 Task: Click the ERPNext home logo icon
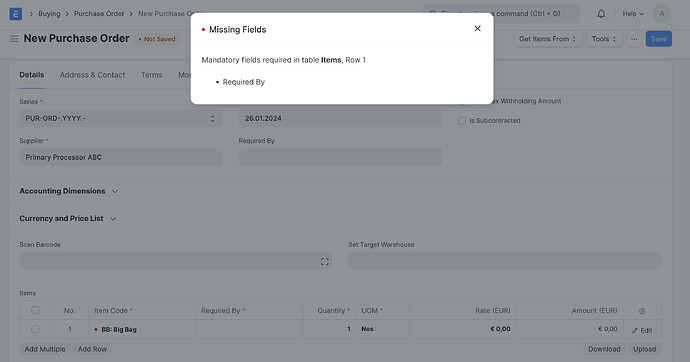click(16, 14)
